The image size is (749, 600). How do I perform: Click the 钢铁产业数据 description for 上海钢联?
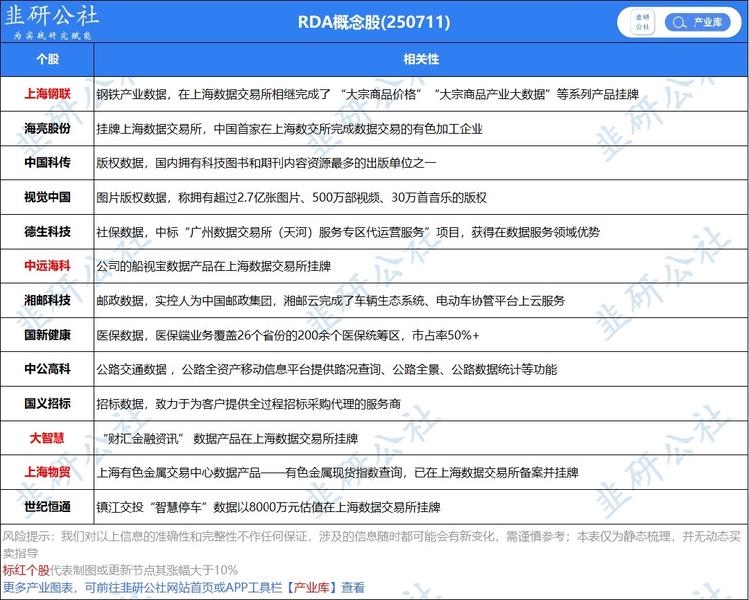(367, 94)
